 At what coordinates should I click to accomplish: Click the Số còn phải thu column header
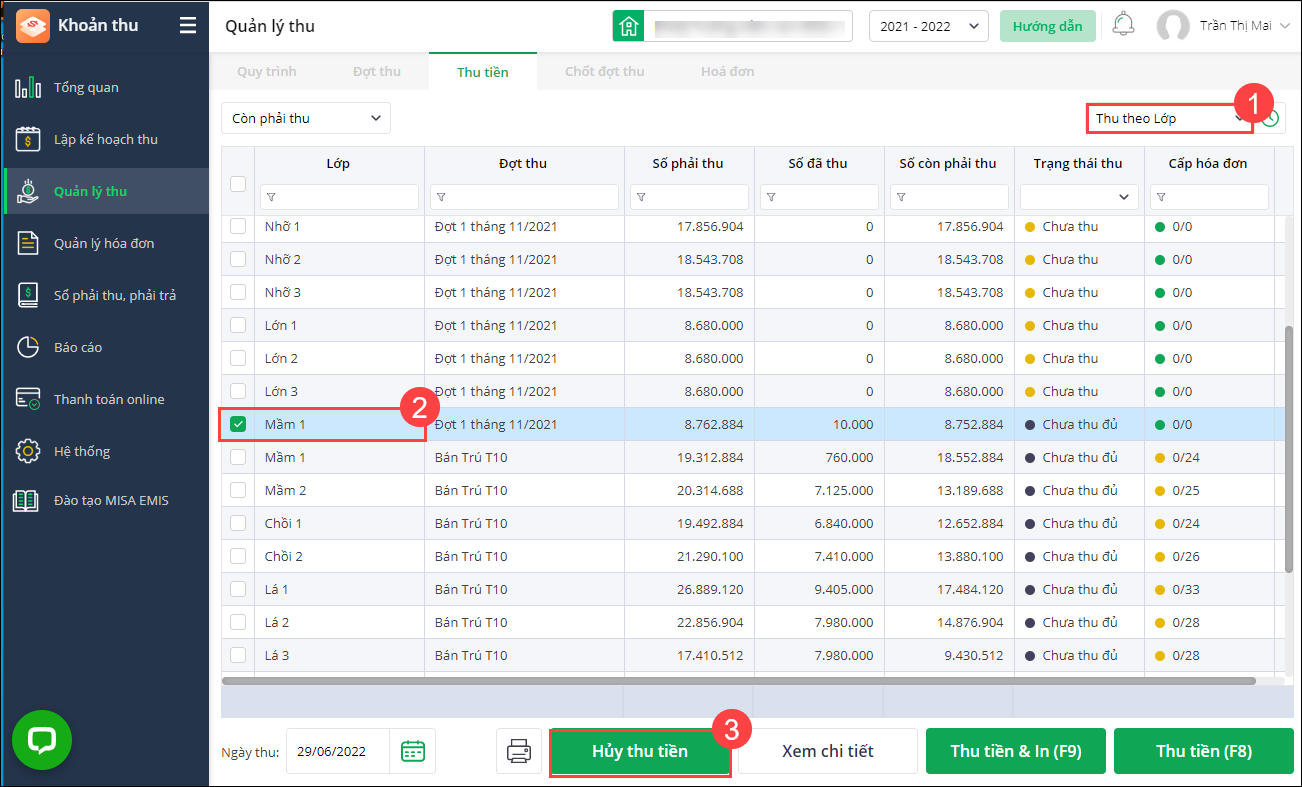[x=948, y=163]
